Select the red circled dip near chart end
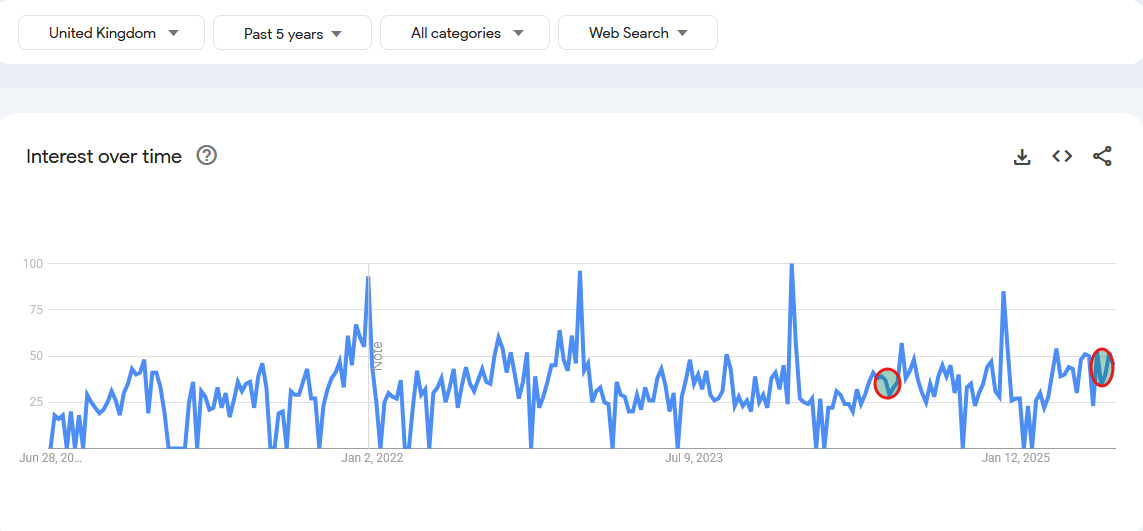Image resolution: width=1143 pixels, height=531 pixels. 1101,368
